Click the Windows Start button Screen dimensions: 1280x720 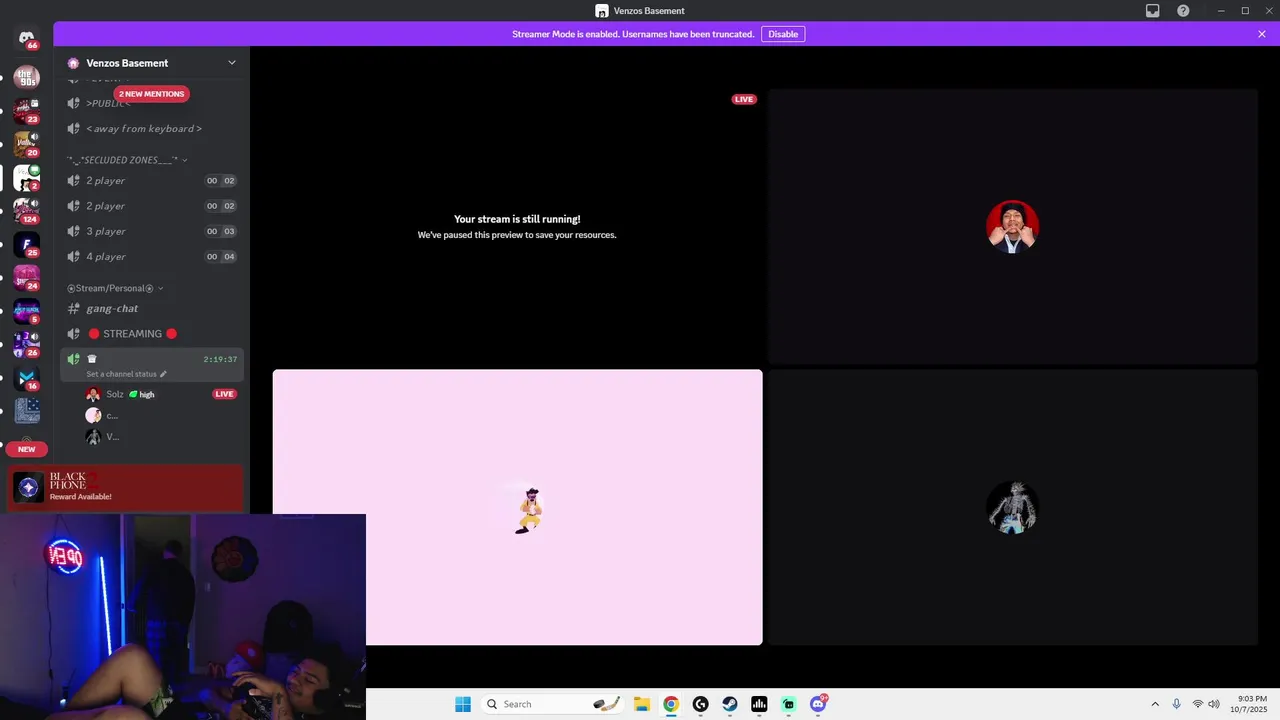[462, 704]
